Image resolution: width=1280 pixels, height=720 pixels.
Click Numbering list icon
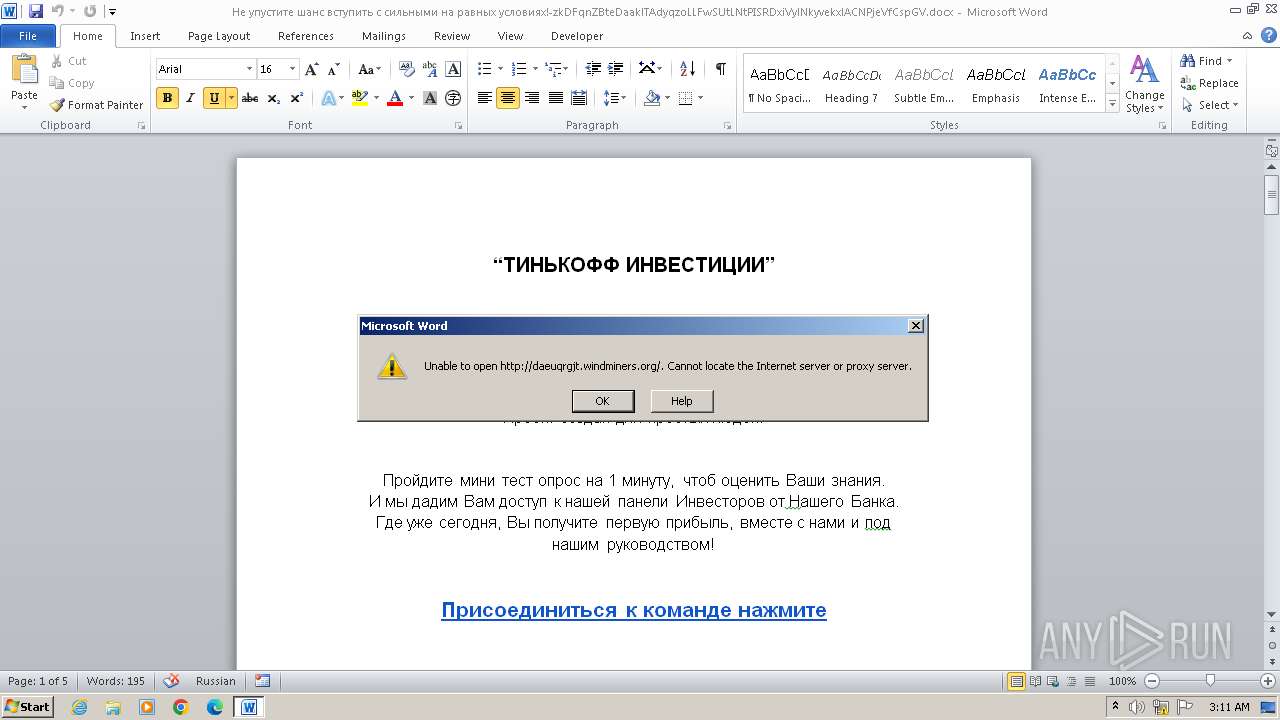point(519,69)
